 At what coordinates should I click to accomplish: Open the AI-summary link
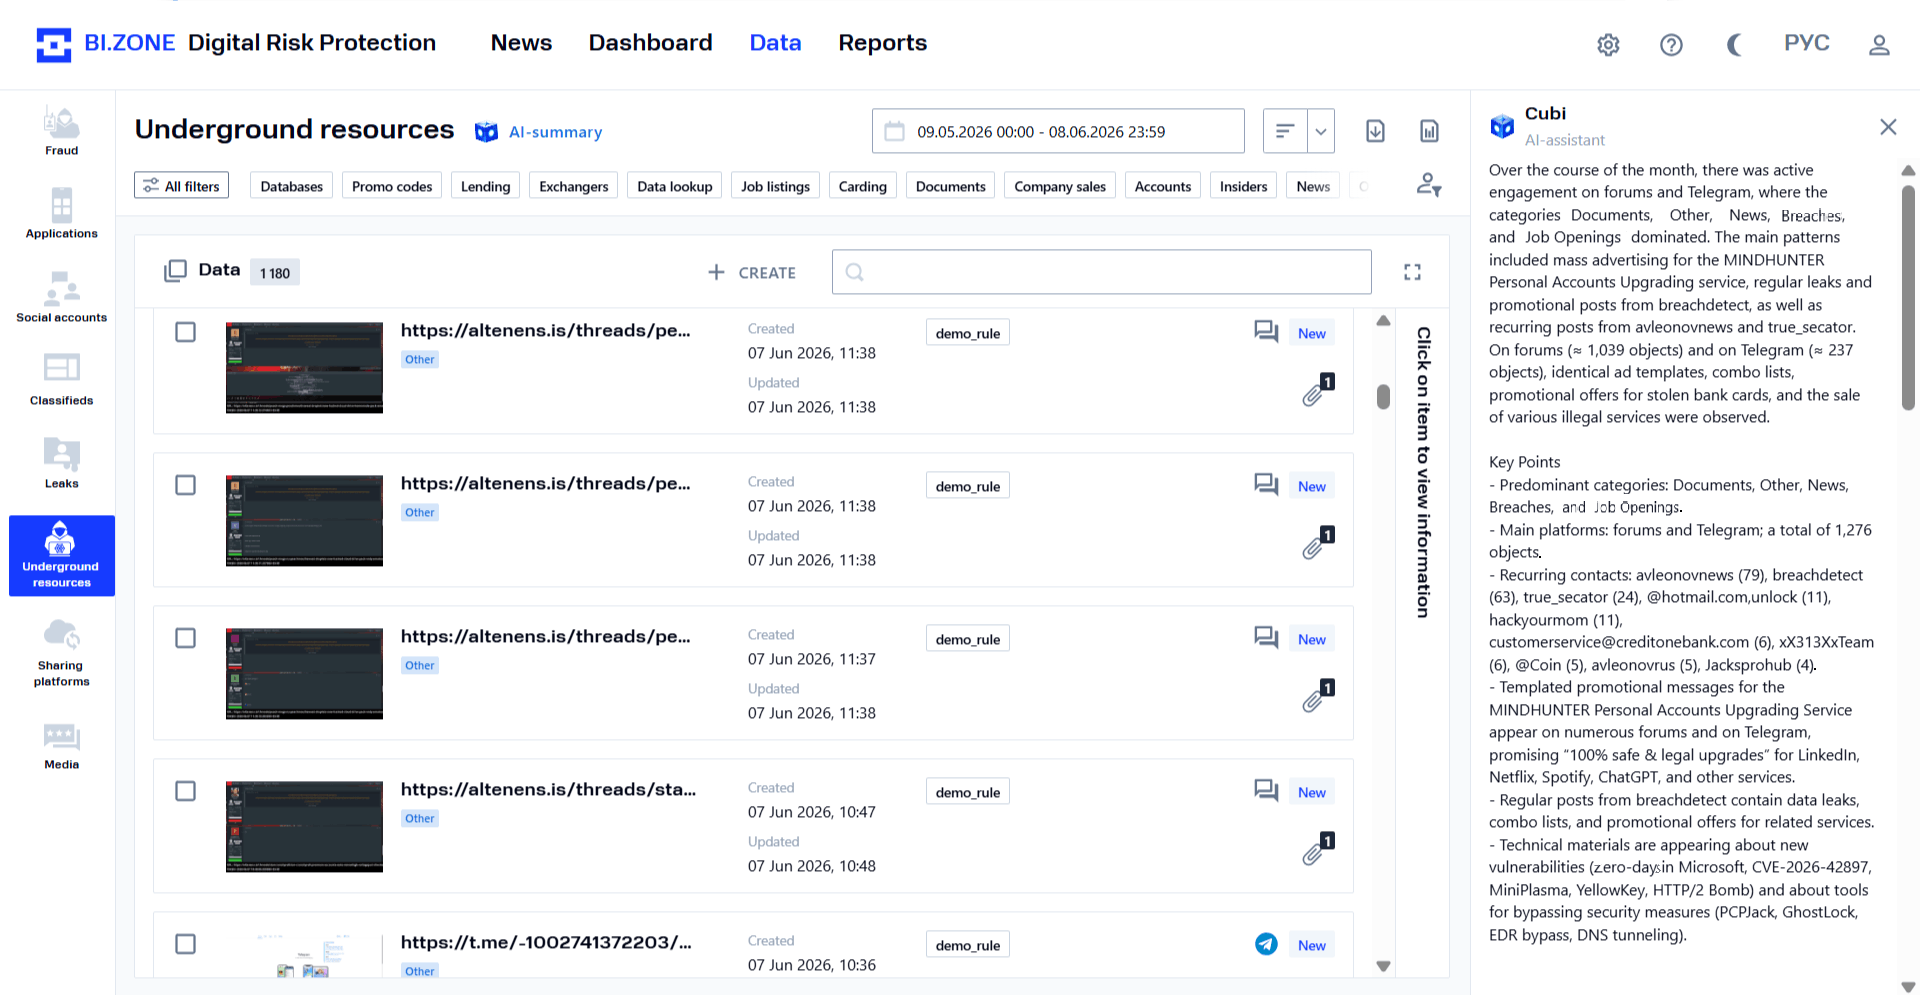click(x=555, y=132)
